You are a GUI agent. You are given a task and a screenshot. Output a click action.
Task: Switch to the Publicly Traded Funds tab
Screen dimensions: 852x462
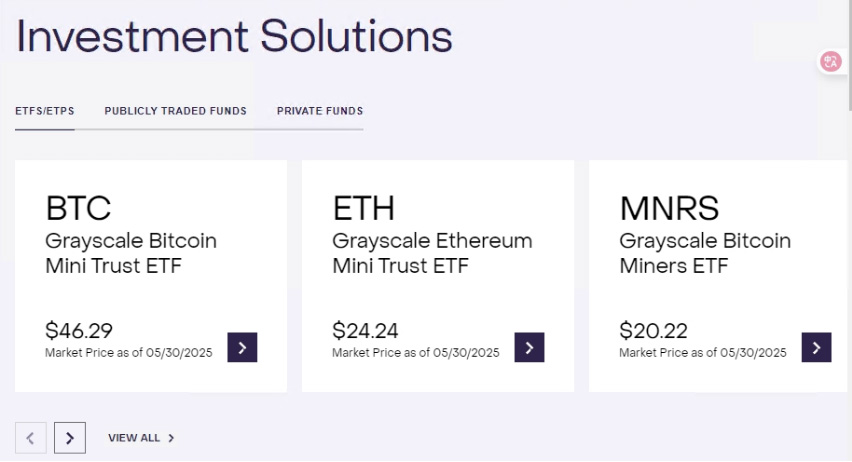point(175,111)
